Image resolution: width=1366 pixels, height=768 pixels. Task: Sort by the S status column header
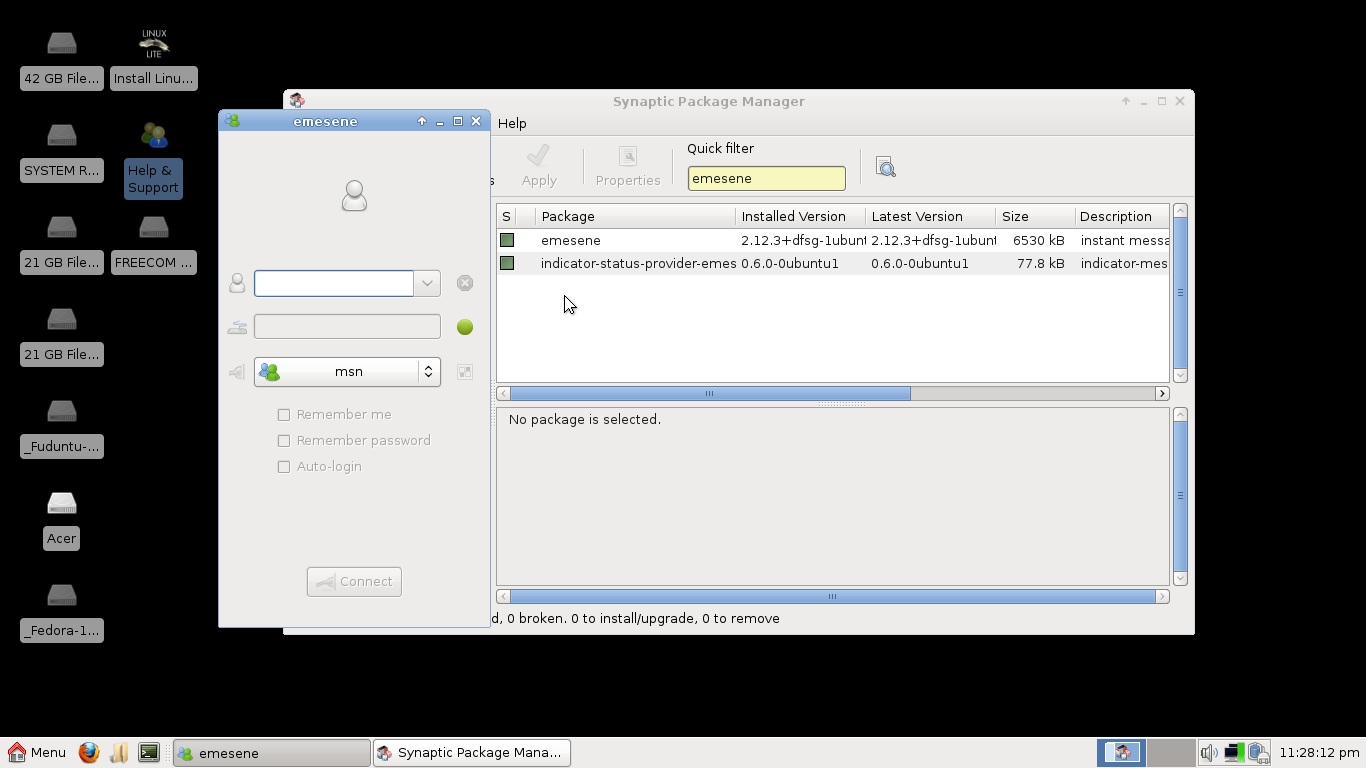point(506,216)
